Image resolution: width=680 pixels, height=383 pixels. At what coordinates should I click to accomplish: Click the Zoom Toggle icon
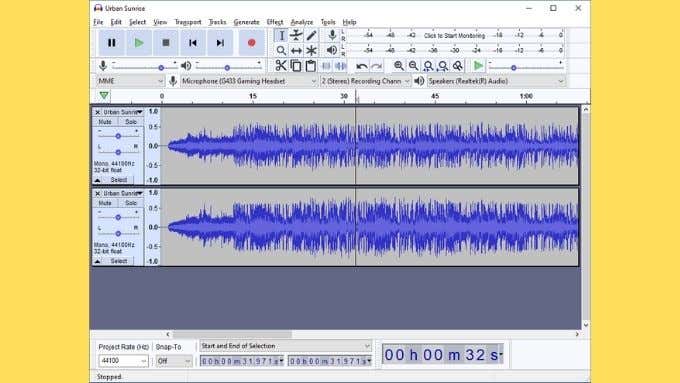click(458, 66)
